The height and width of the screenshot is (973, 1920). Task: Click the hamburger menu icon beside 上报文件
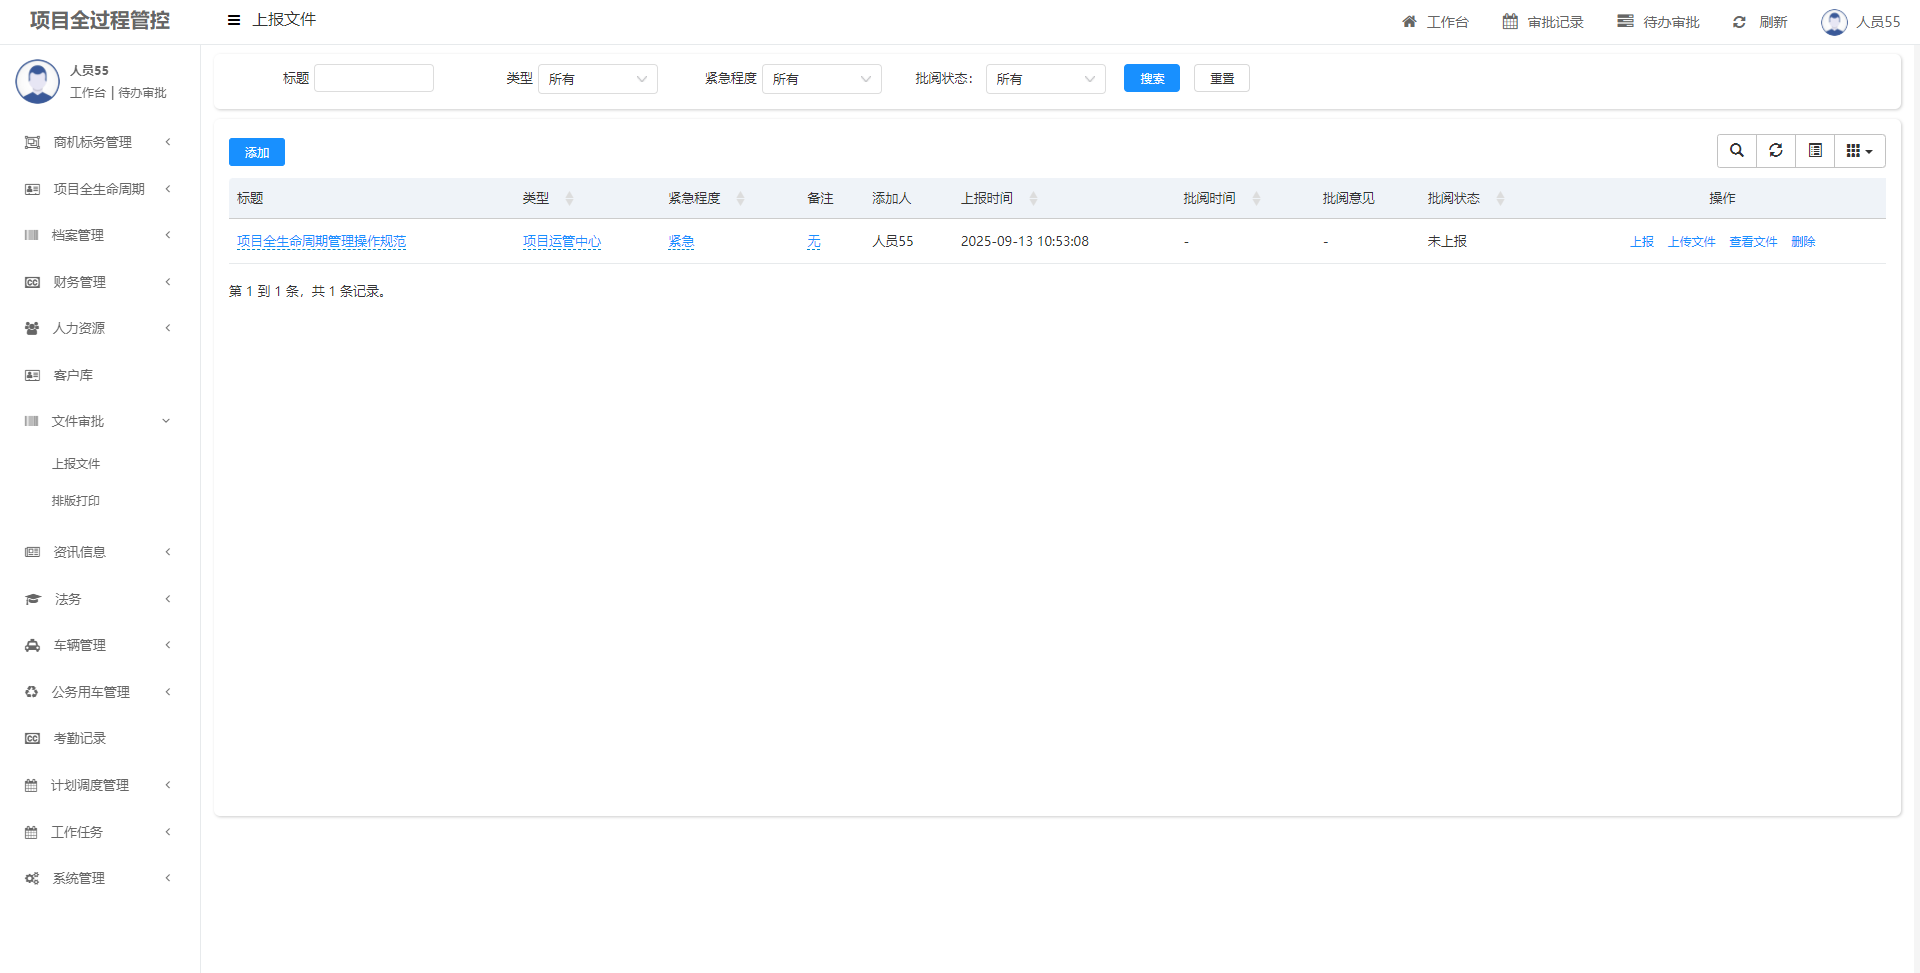(234, 20)
